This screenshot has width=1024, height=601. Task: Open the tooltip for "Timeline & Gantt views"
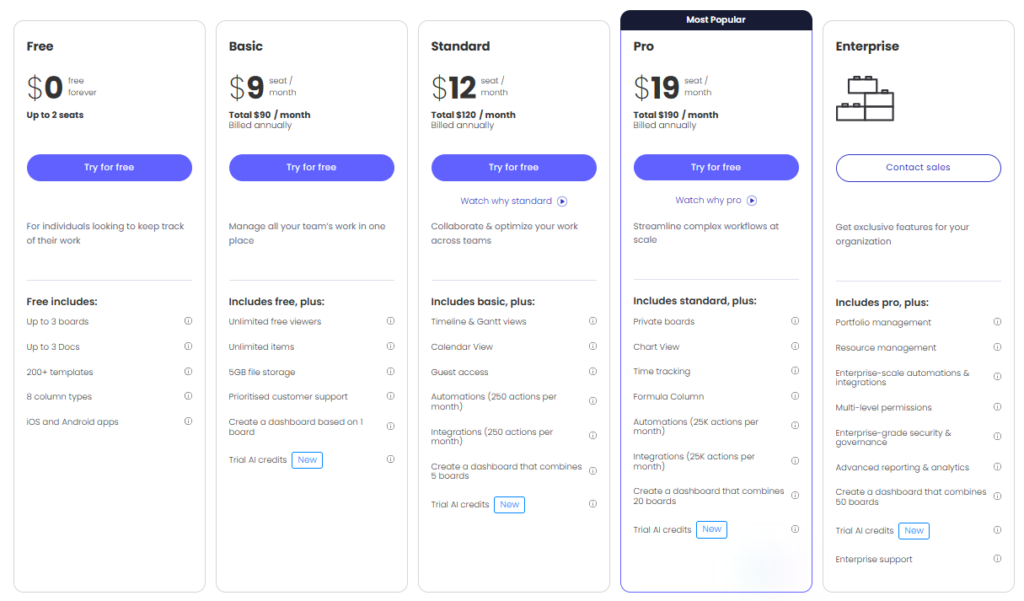(592, 321)
